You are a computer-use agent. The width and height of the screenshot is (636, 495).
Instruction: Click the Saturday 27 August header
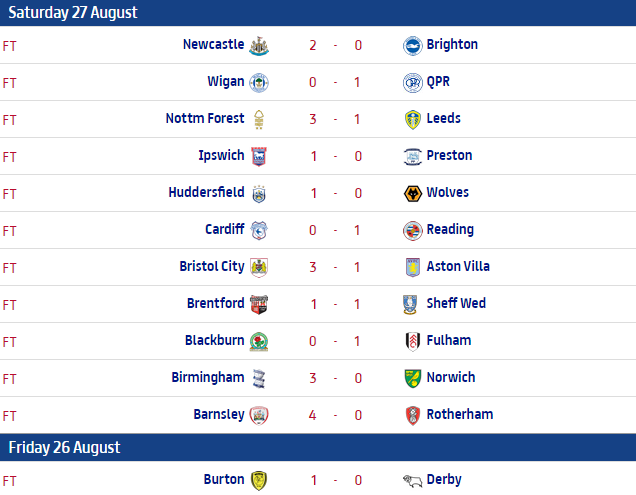[x=72, y=13]
